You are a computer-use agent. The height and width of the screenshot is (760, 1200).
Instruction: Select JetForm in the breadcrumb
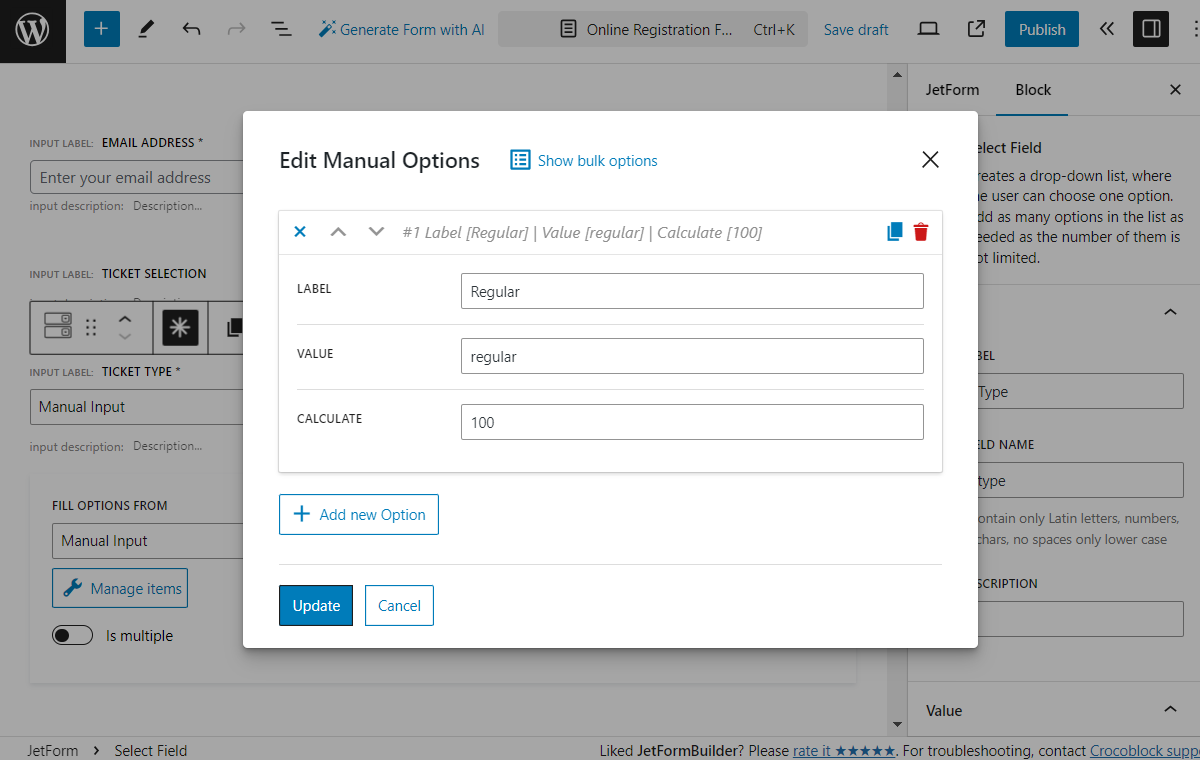[x=53, y=750]
